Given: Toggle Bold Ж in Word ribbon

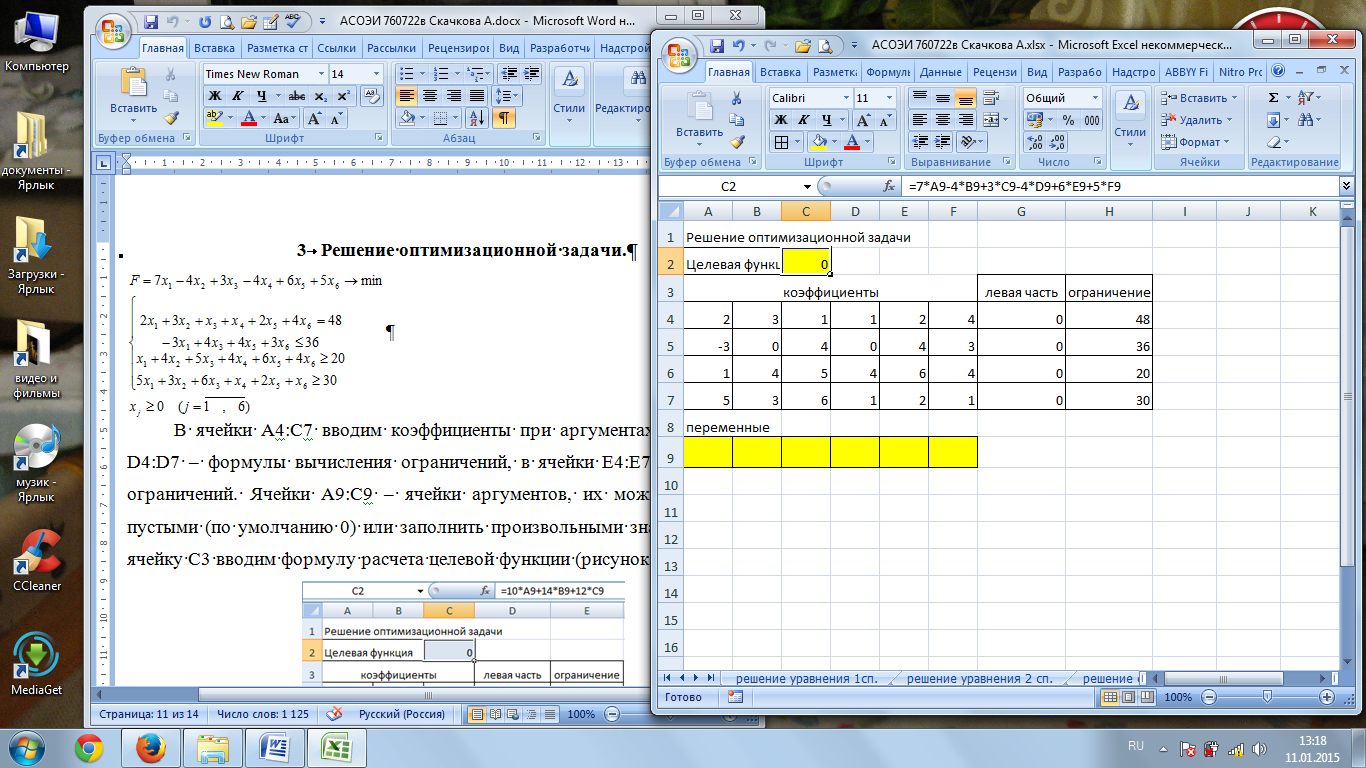Looking at the screenshot, I should pyautogui.click(x=215, y=96).
